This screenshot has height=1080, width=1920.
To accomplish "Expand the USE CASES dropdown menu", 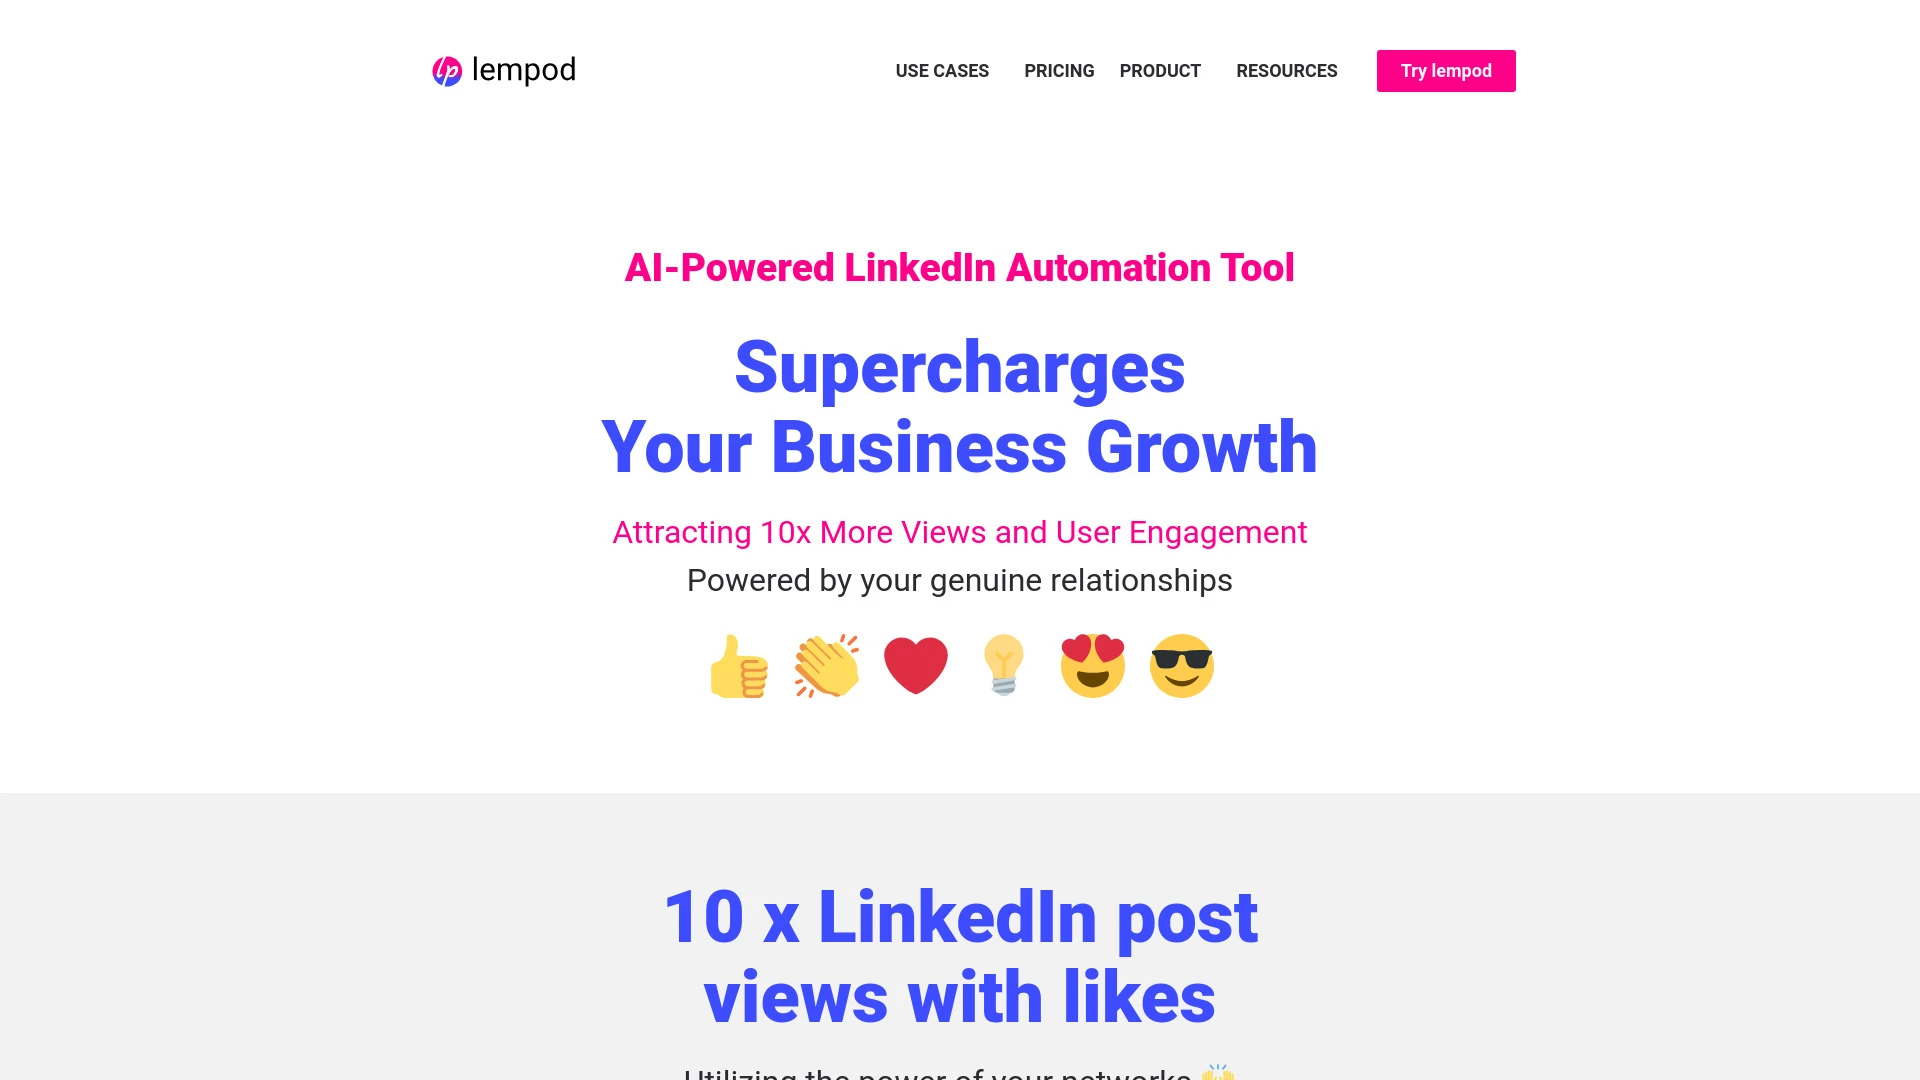I will (x=942, y=70).
